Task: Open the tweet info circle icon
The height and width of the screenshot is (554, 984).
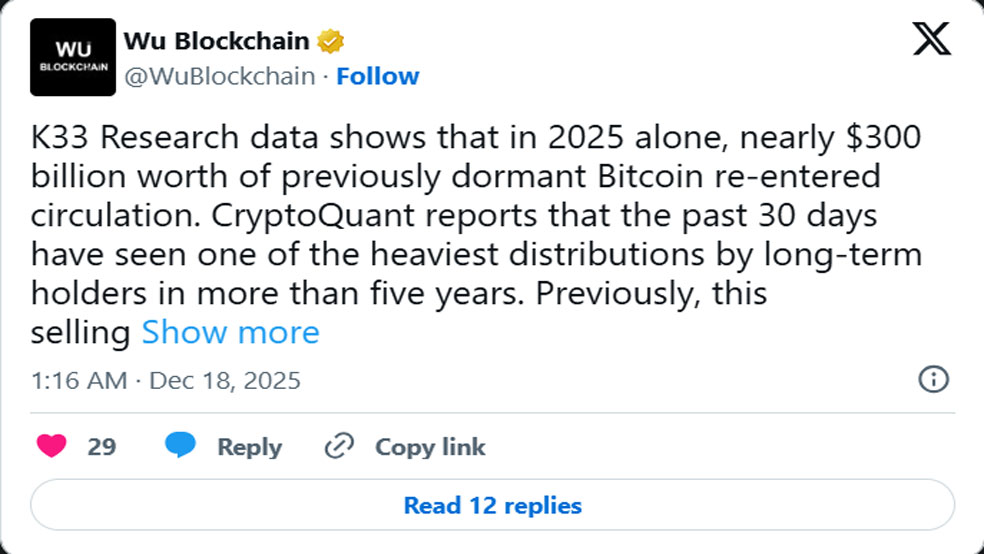Action: 933,380
